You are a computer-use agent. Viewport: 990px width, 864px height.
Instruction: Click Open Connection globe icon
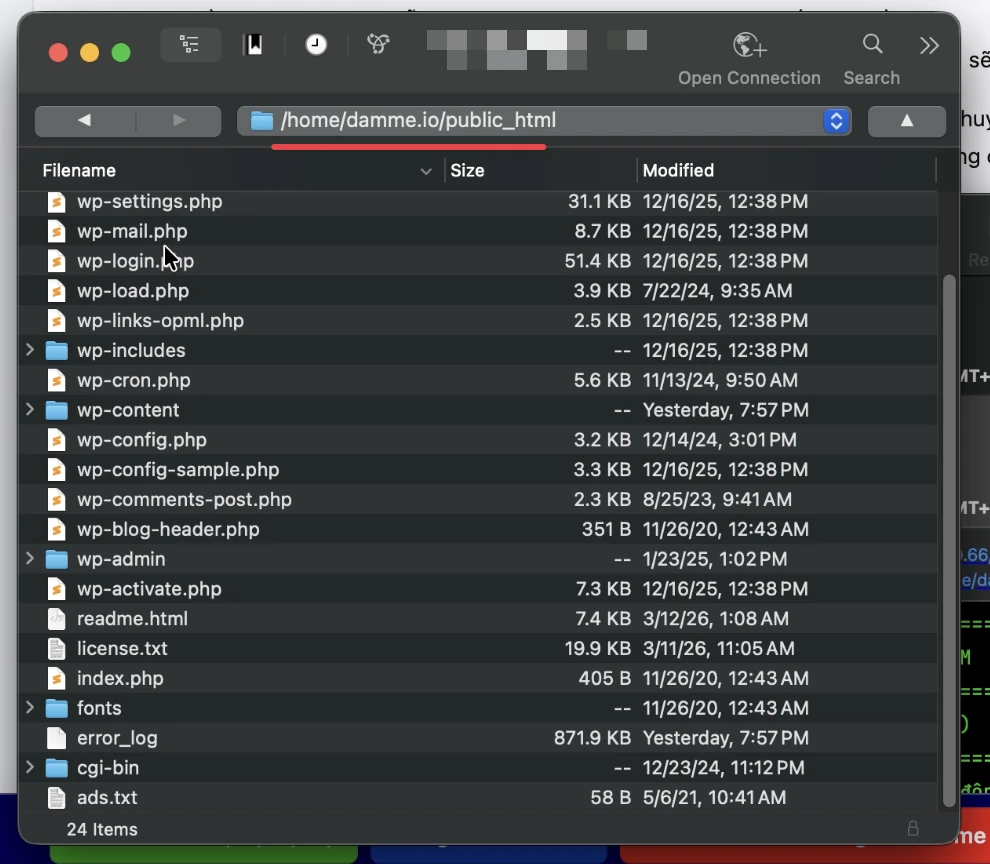pos(749,45)
